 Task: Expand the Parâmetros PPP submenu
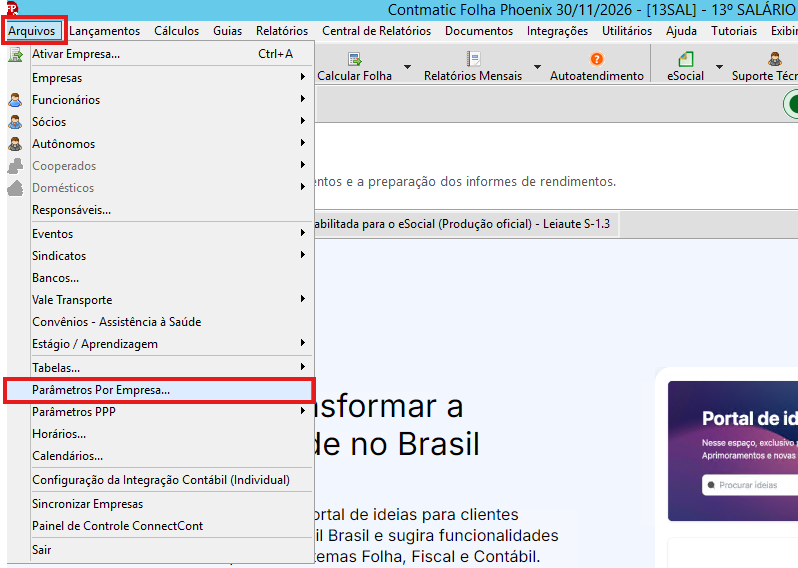point(303,411)
